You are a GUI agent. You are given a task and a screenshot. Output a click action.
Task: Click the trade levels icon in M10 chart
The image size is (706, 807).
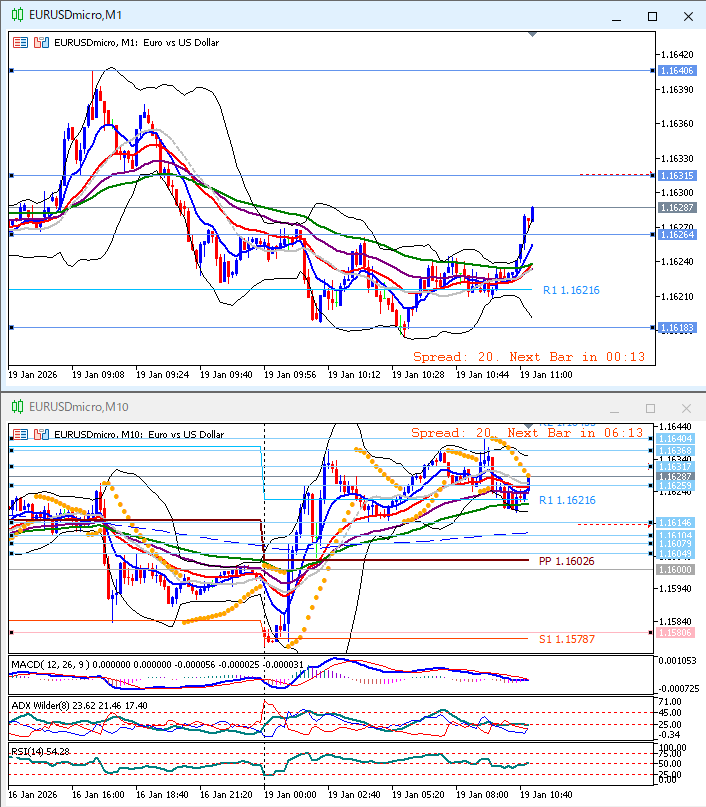41,434
